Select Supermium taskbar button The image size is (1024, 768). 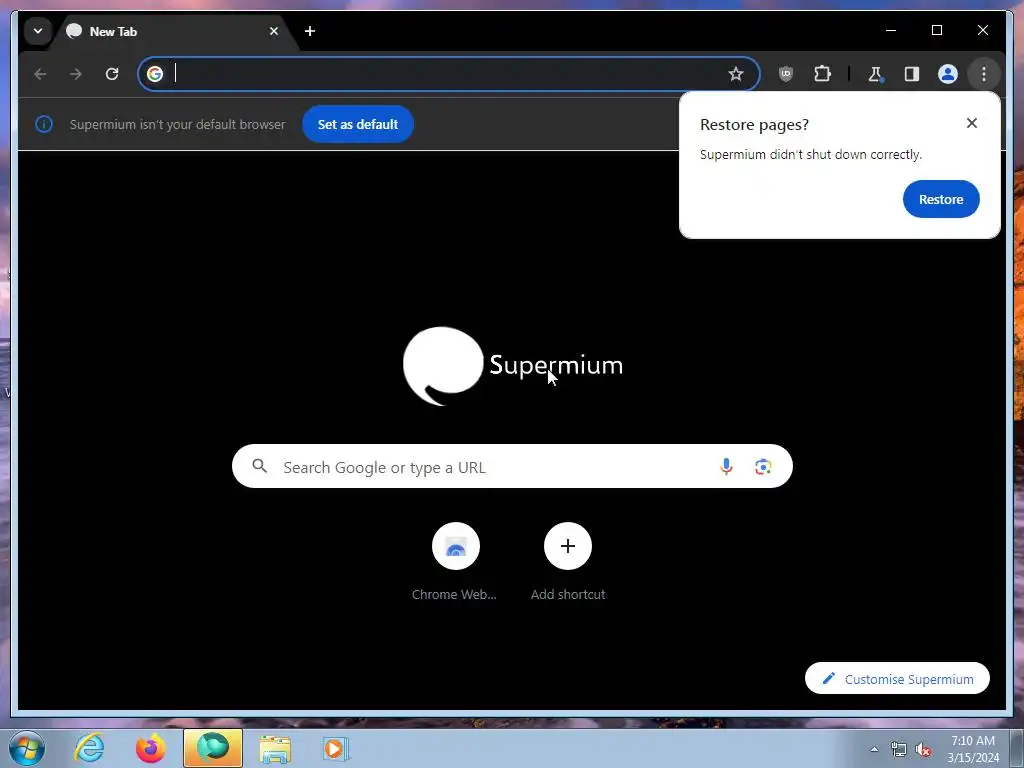[x=213, y=748]
